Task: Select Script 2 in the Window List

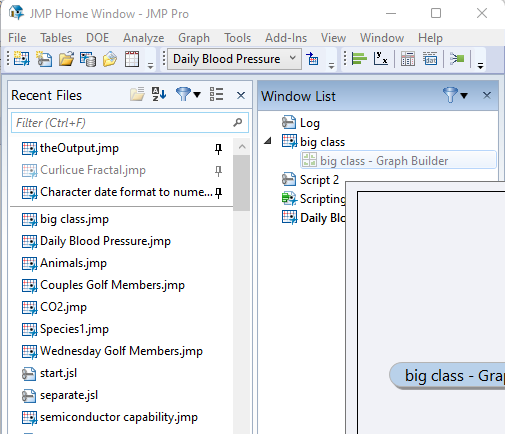Action: click(319, 180)
